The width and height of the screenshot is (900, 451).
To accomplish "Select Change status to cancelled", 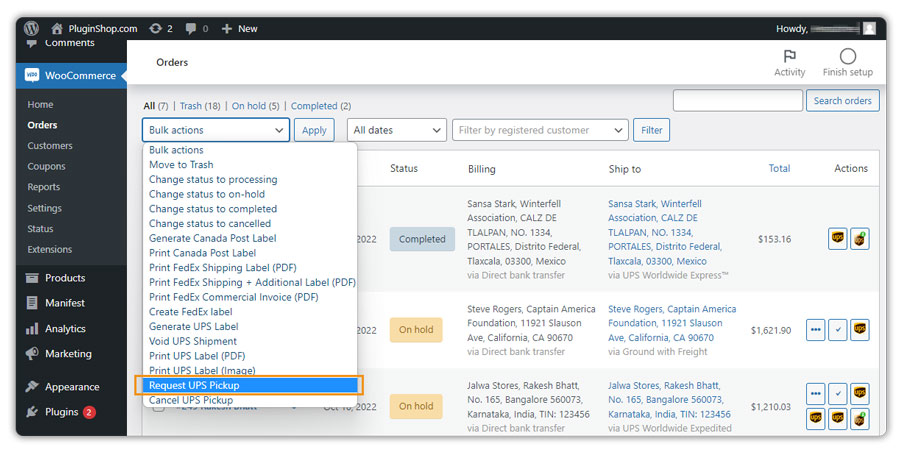I will pyautogui.click(x=250, y=224).
